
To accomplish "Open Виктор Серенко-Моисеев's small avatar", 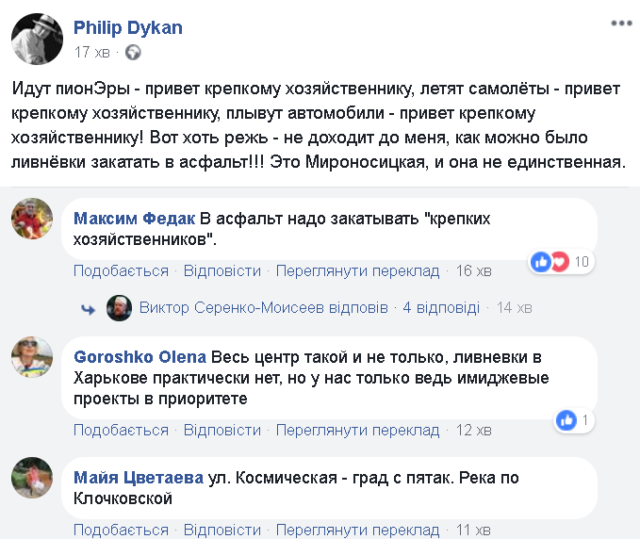I will pos(119,307).
